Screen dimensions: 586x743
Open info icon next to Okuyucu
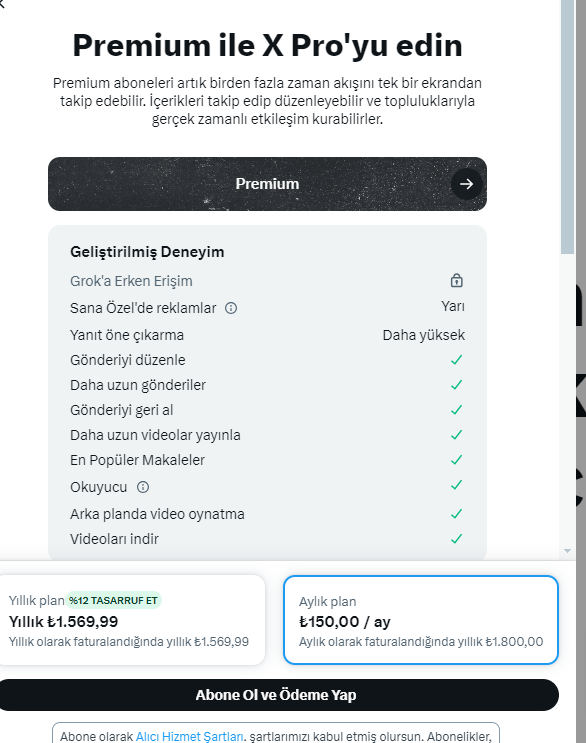click(x=143, y=487)
